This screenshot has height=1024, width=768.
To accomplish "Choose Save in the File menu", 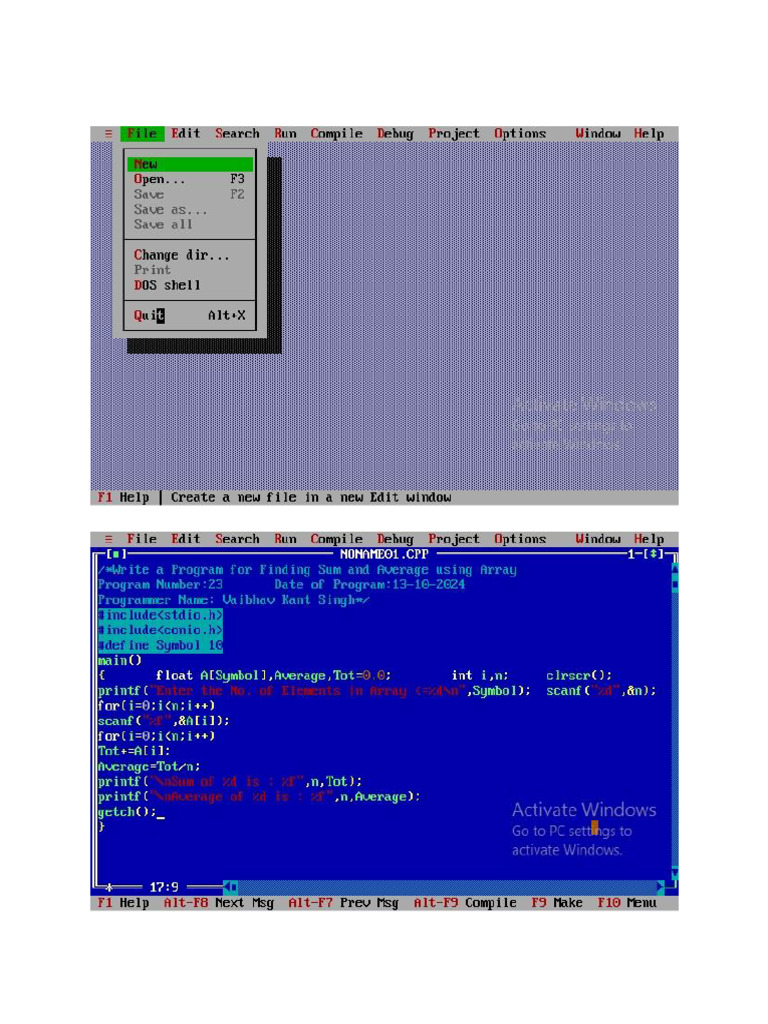I will (190, 195).
